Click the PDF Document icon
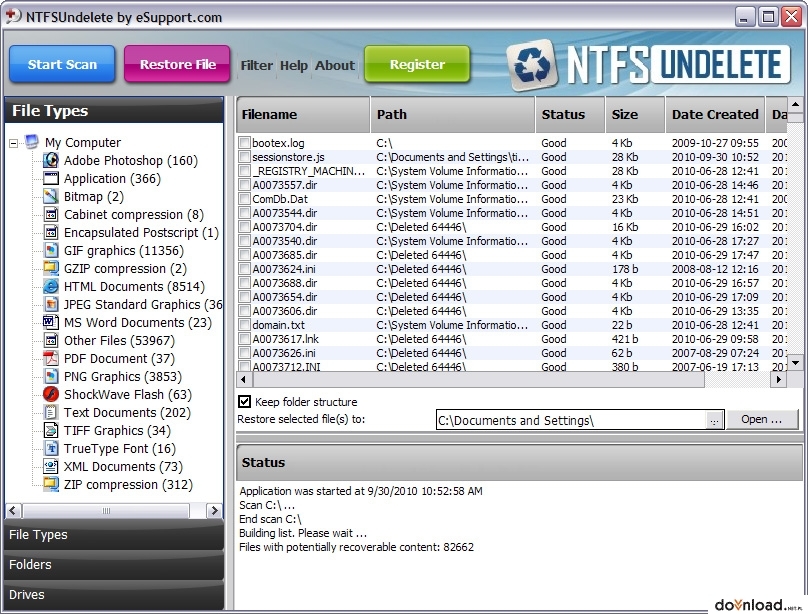This screenshot has width=808, height=614. pyautogui.click(x=50, y=359)
